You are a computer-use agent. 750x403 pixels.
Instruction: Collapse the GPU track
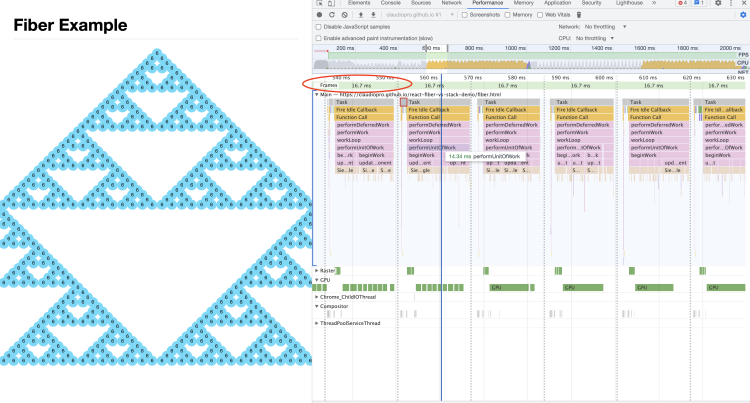click(x=317, y=280)
